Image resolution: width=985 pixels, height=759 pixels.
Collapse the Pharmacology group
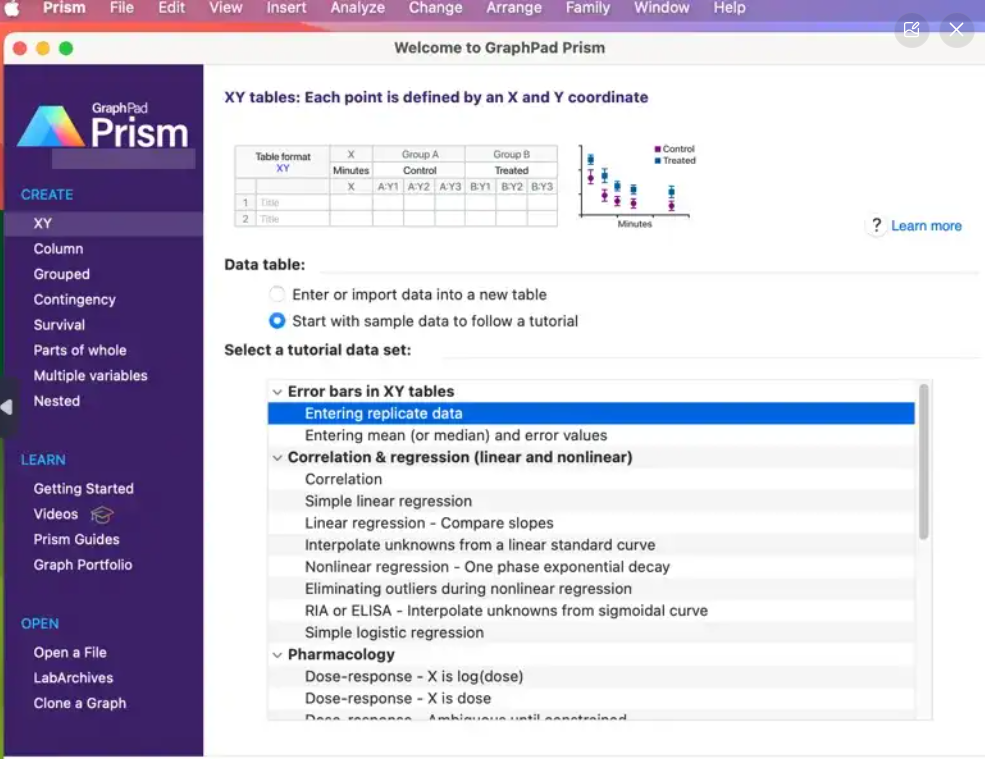pos(277,655)
